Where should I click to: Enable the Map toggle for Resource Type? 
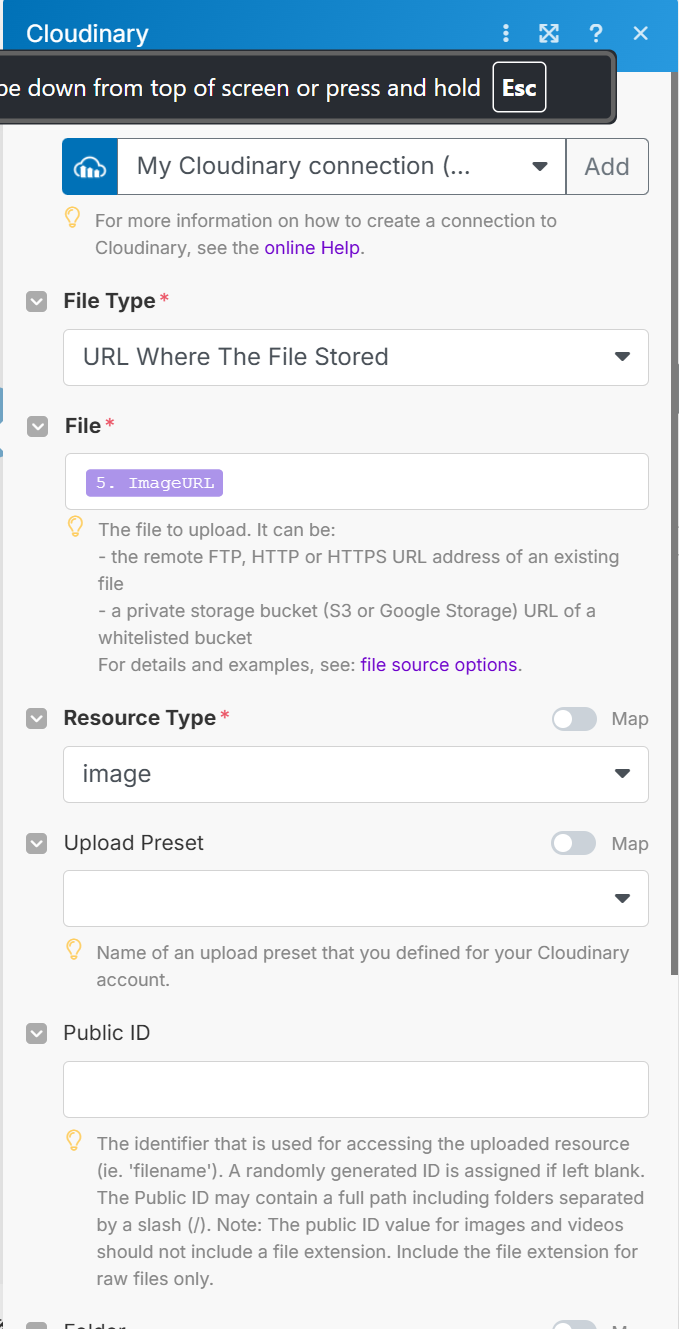[574, 719]
